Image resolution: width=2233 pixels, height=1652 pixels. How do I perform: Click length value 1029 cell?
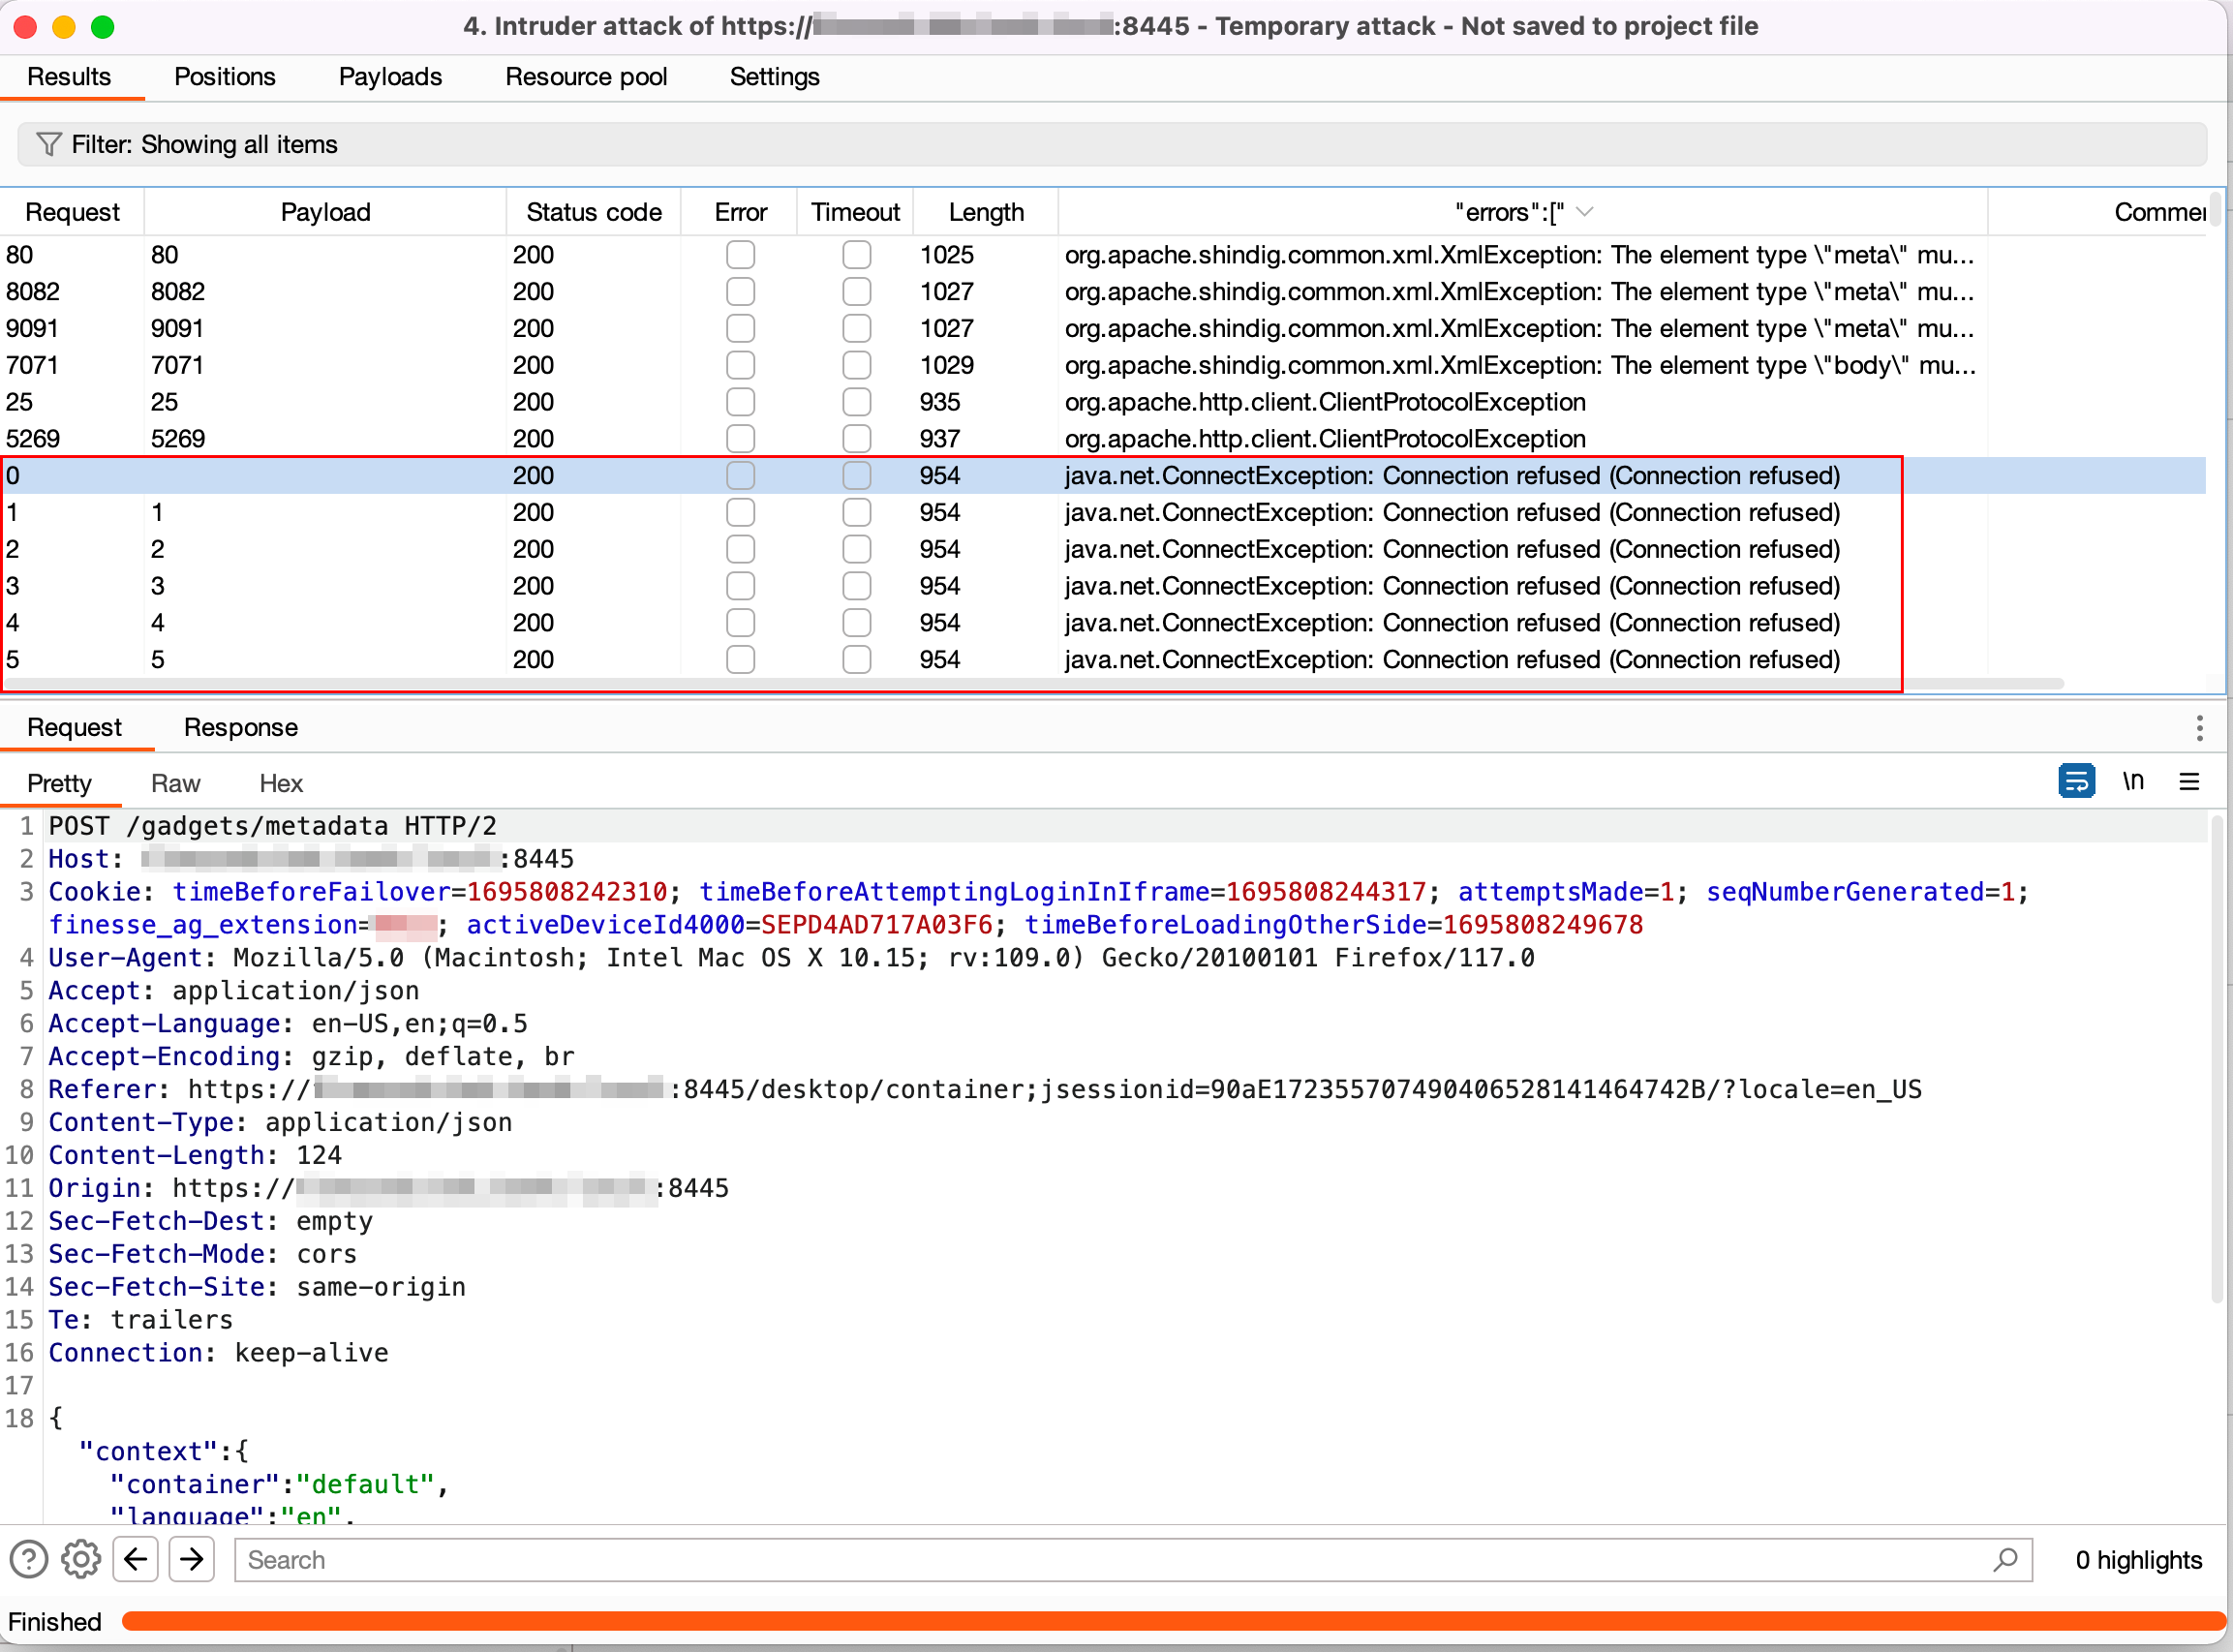(x=947, y=365)
